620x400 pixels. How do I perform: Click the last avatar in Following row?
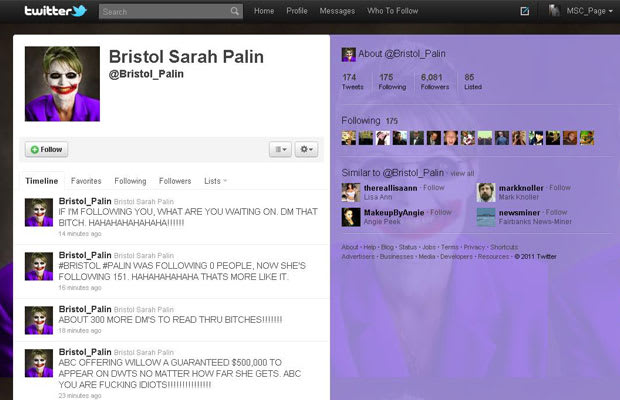[x=587, y=138]
